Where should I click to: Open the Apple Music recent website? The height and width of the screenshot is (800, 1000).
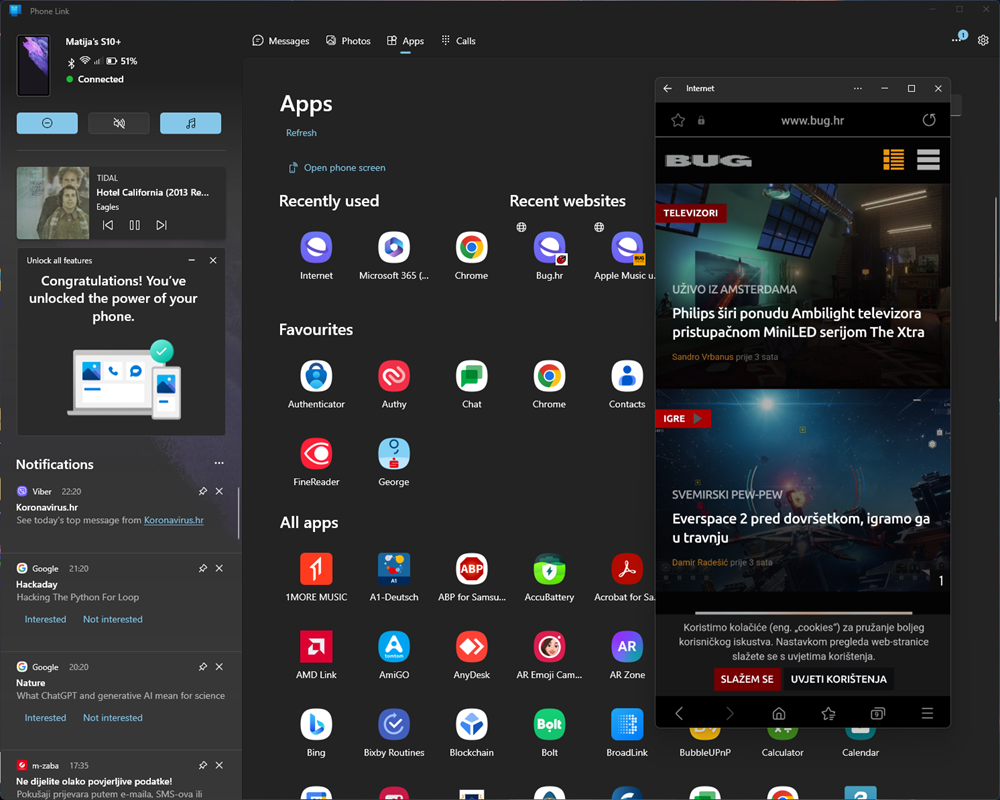pyautogui.click(x=627, y=248)
